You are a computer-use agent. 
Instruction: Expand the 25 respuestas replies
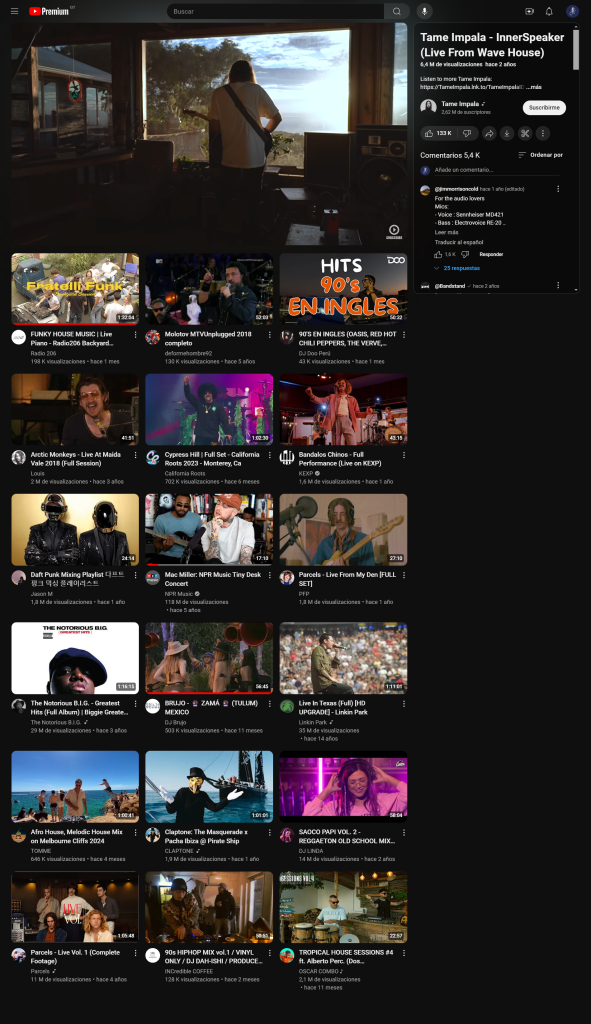coord(456,268)
